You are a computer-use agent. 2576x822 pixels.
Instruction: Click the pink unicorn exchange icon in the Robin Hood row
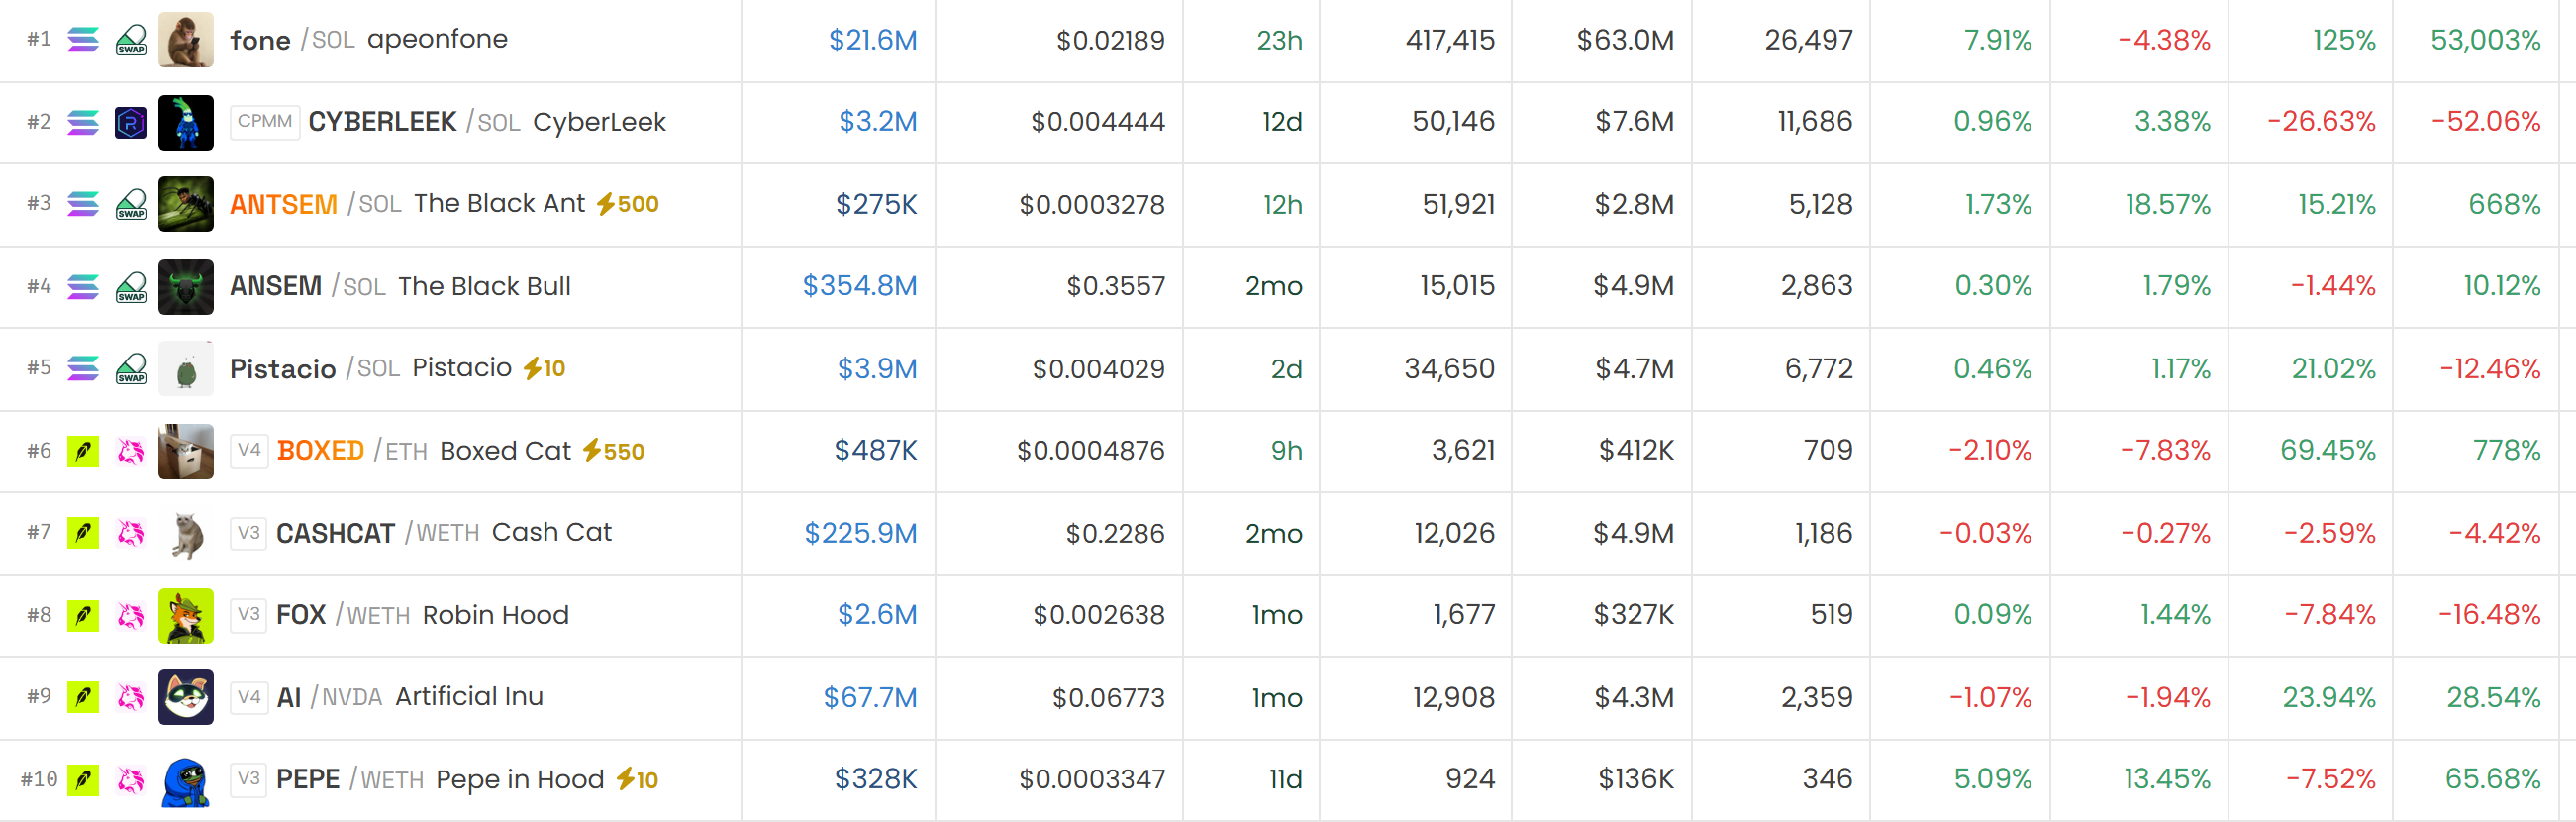tap(131, 615)
